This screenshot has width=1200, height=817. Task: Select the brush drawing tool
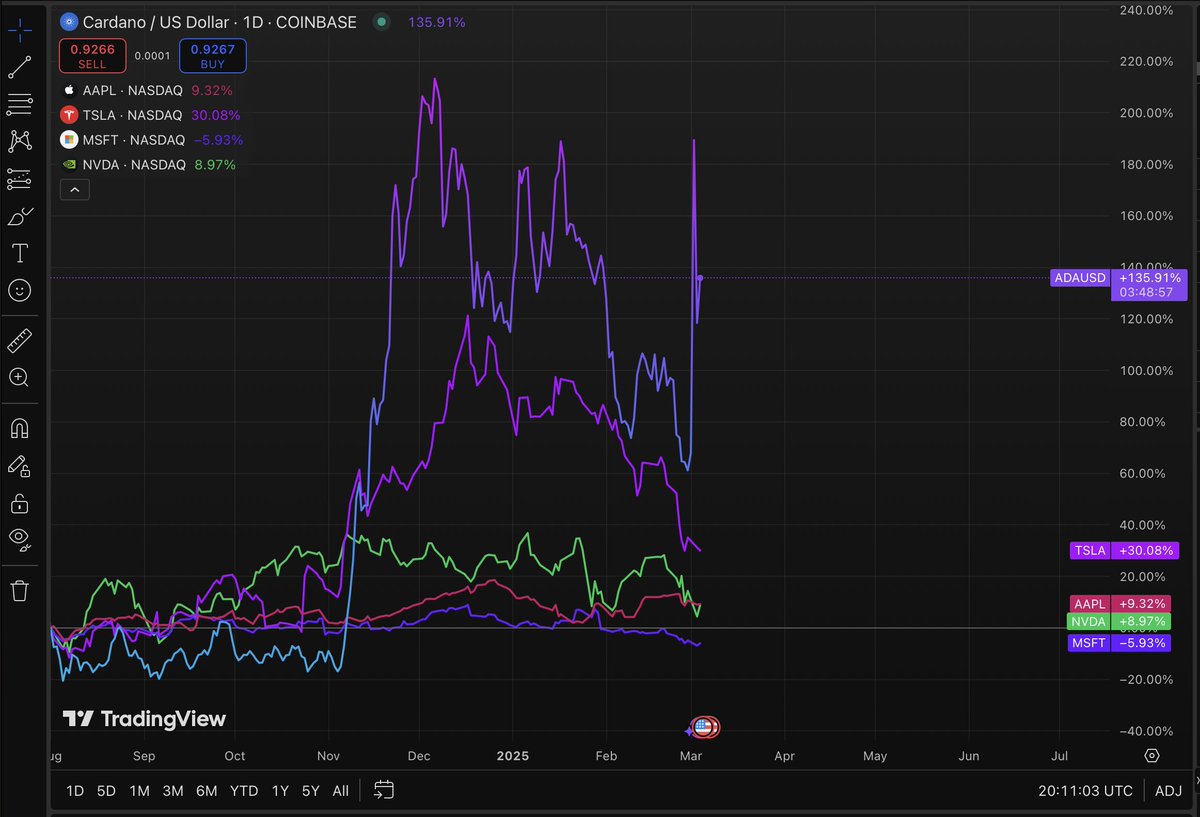[19, 216]
